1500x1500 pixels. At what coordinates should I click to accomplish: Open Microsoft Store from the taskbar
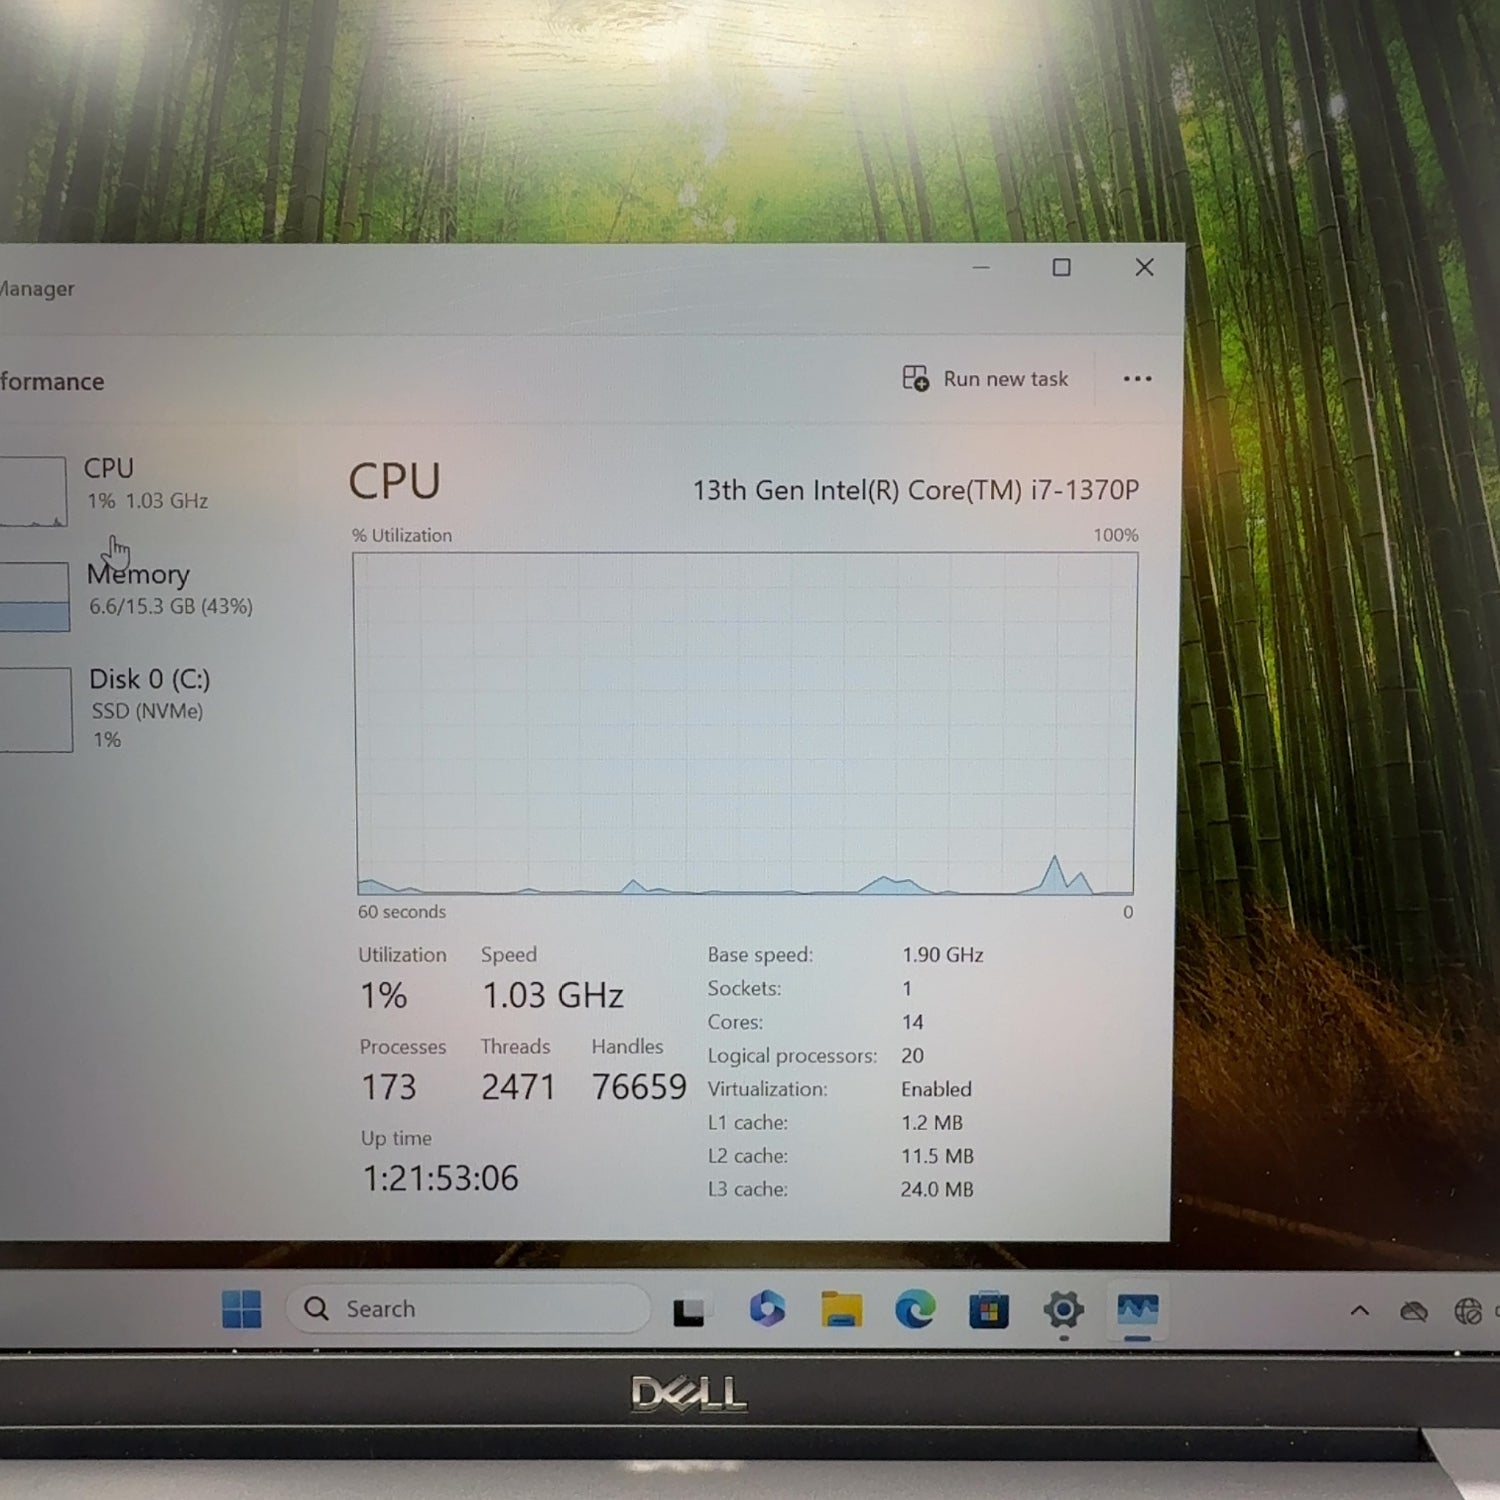tap(988, 1310)
